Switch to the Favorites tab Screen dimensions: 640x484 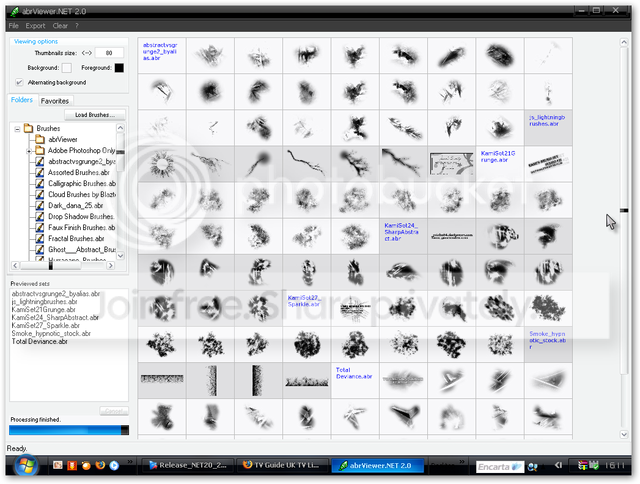point(55,101)
